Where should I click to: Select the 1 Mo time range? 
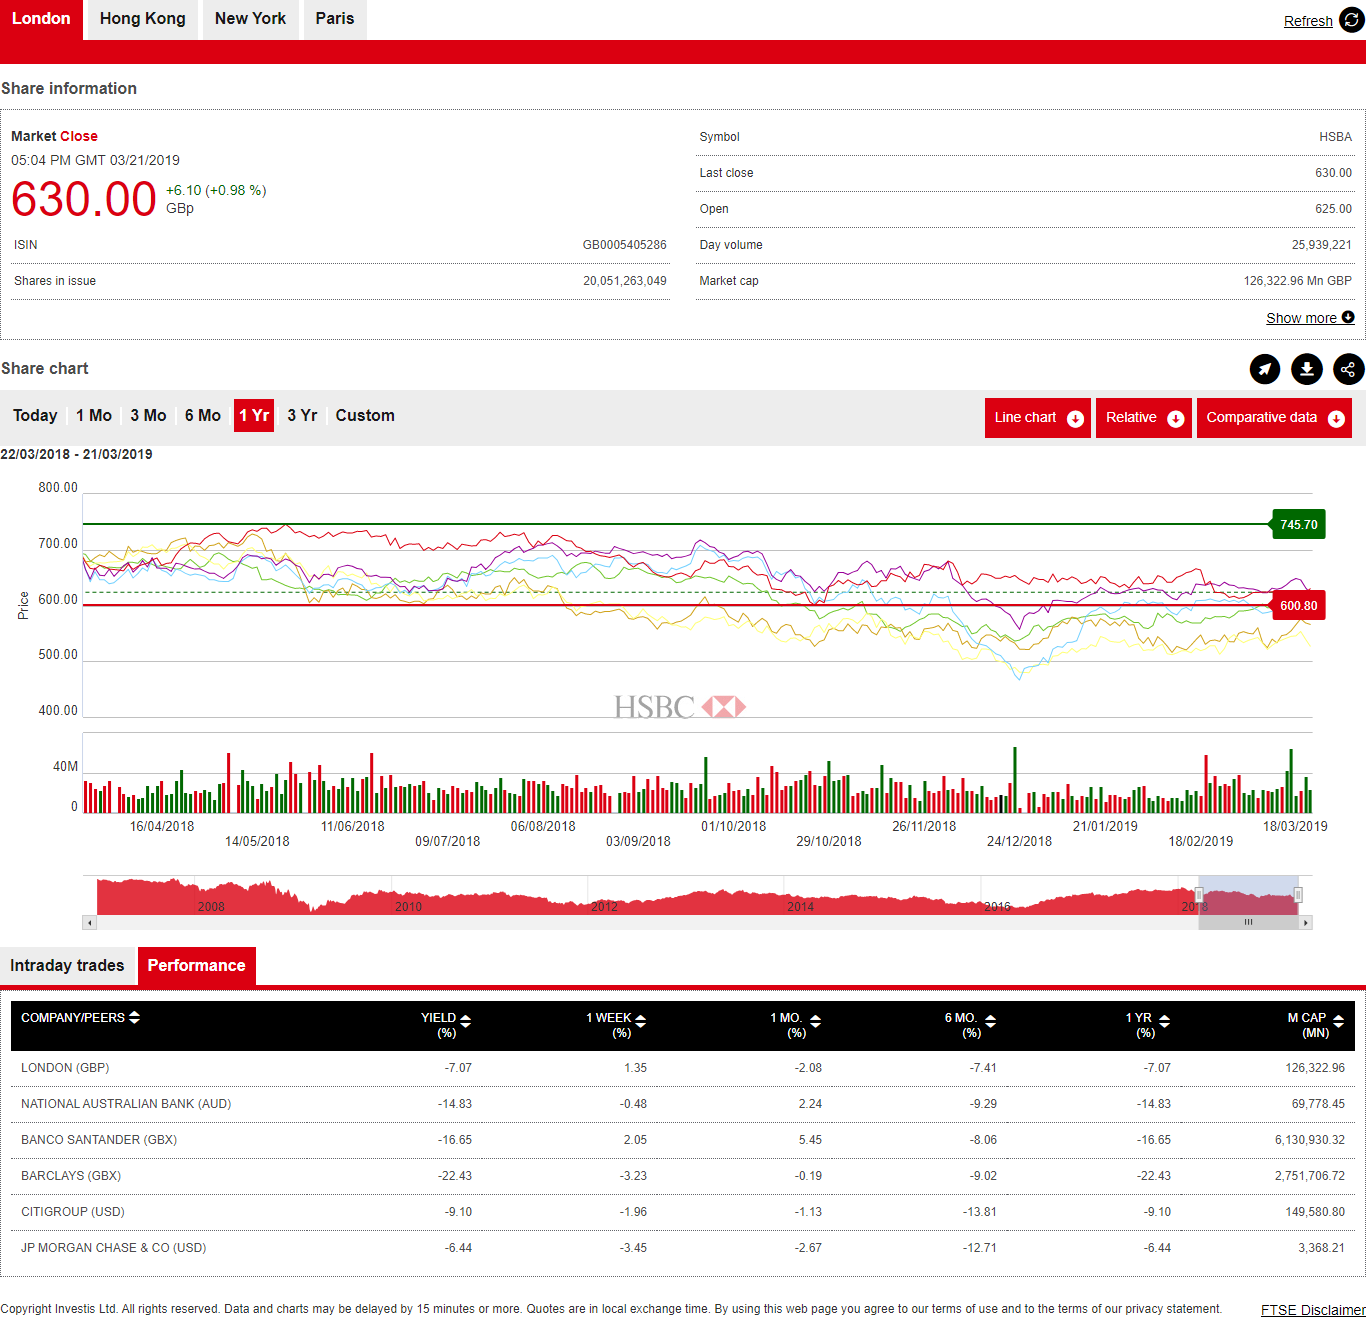tap(94, 416)
